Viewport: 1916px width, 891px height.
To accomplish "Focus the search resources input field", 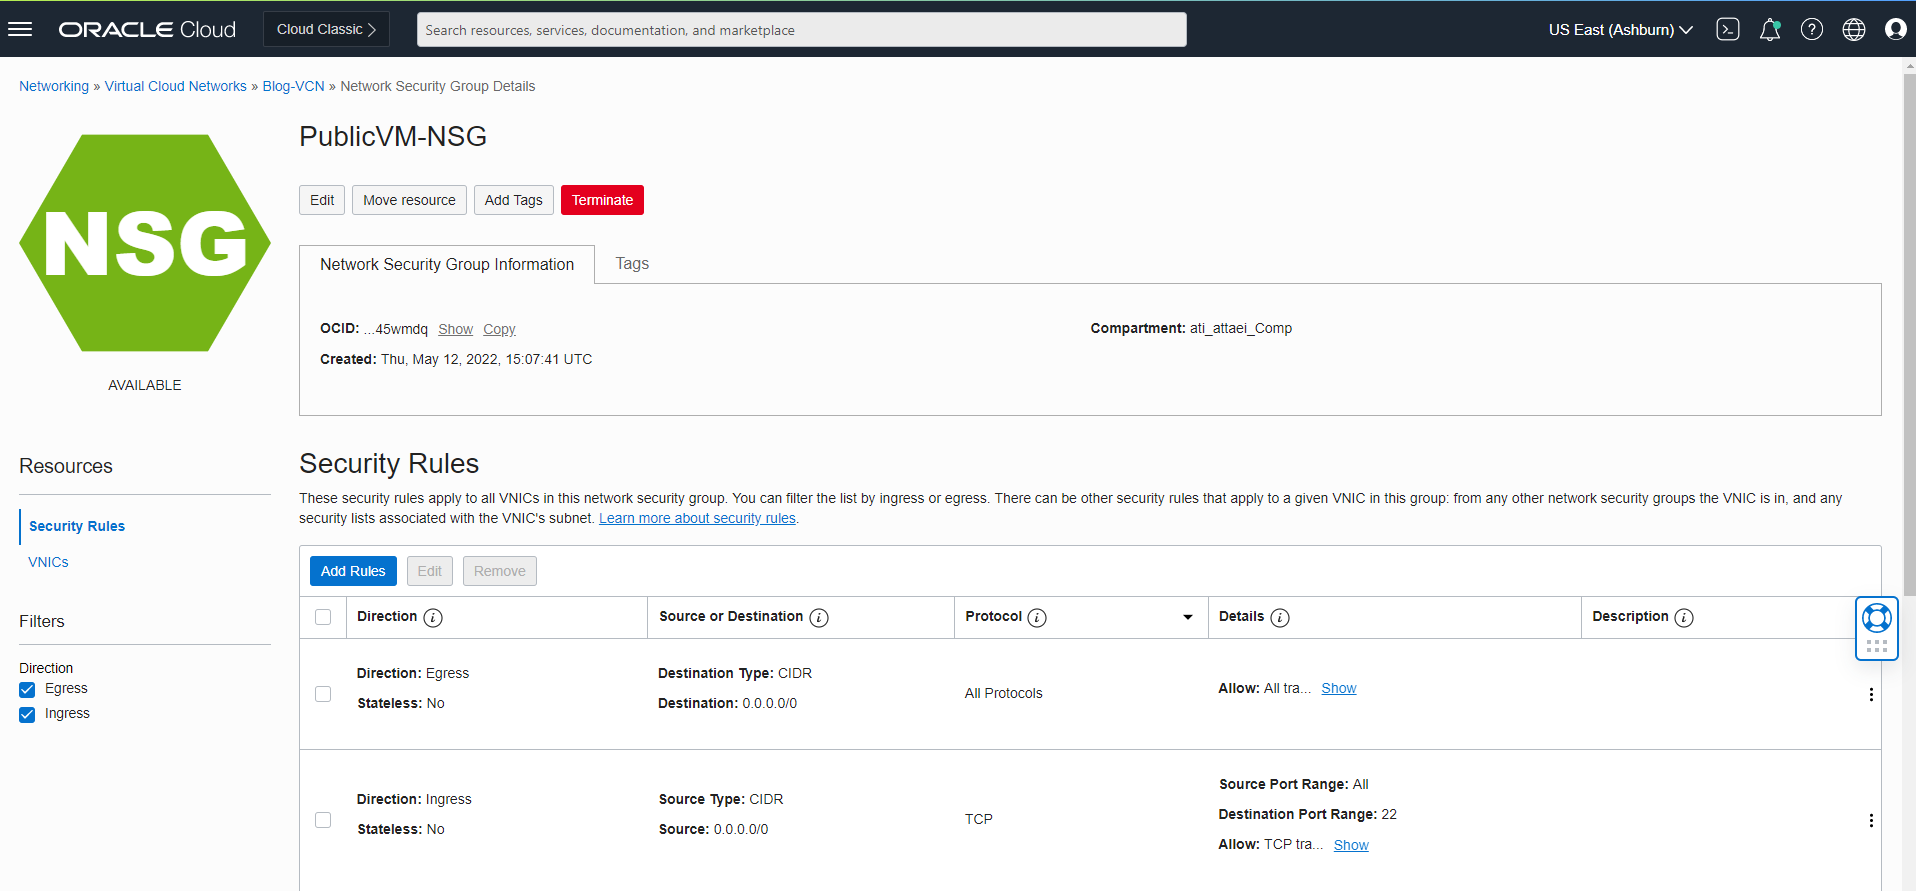I will 801,30.
